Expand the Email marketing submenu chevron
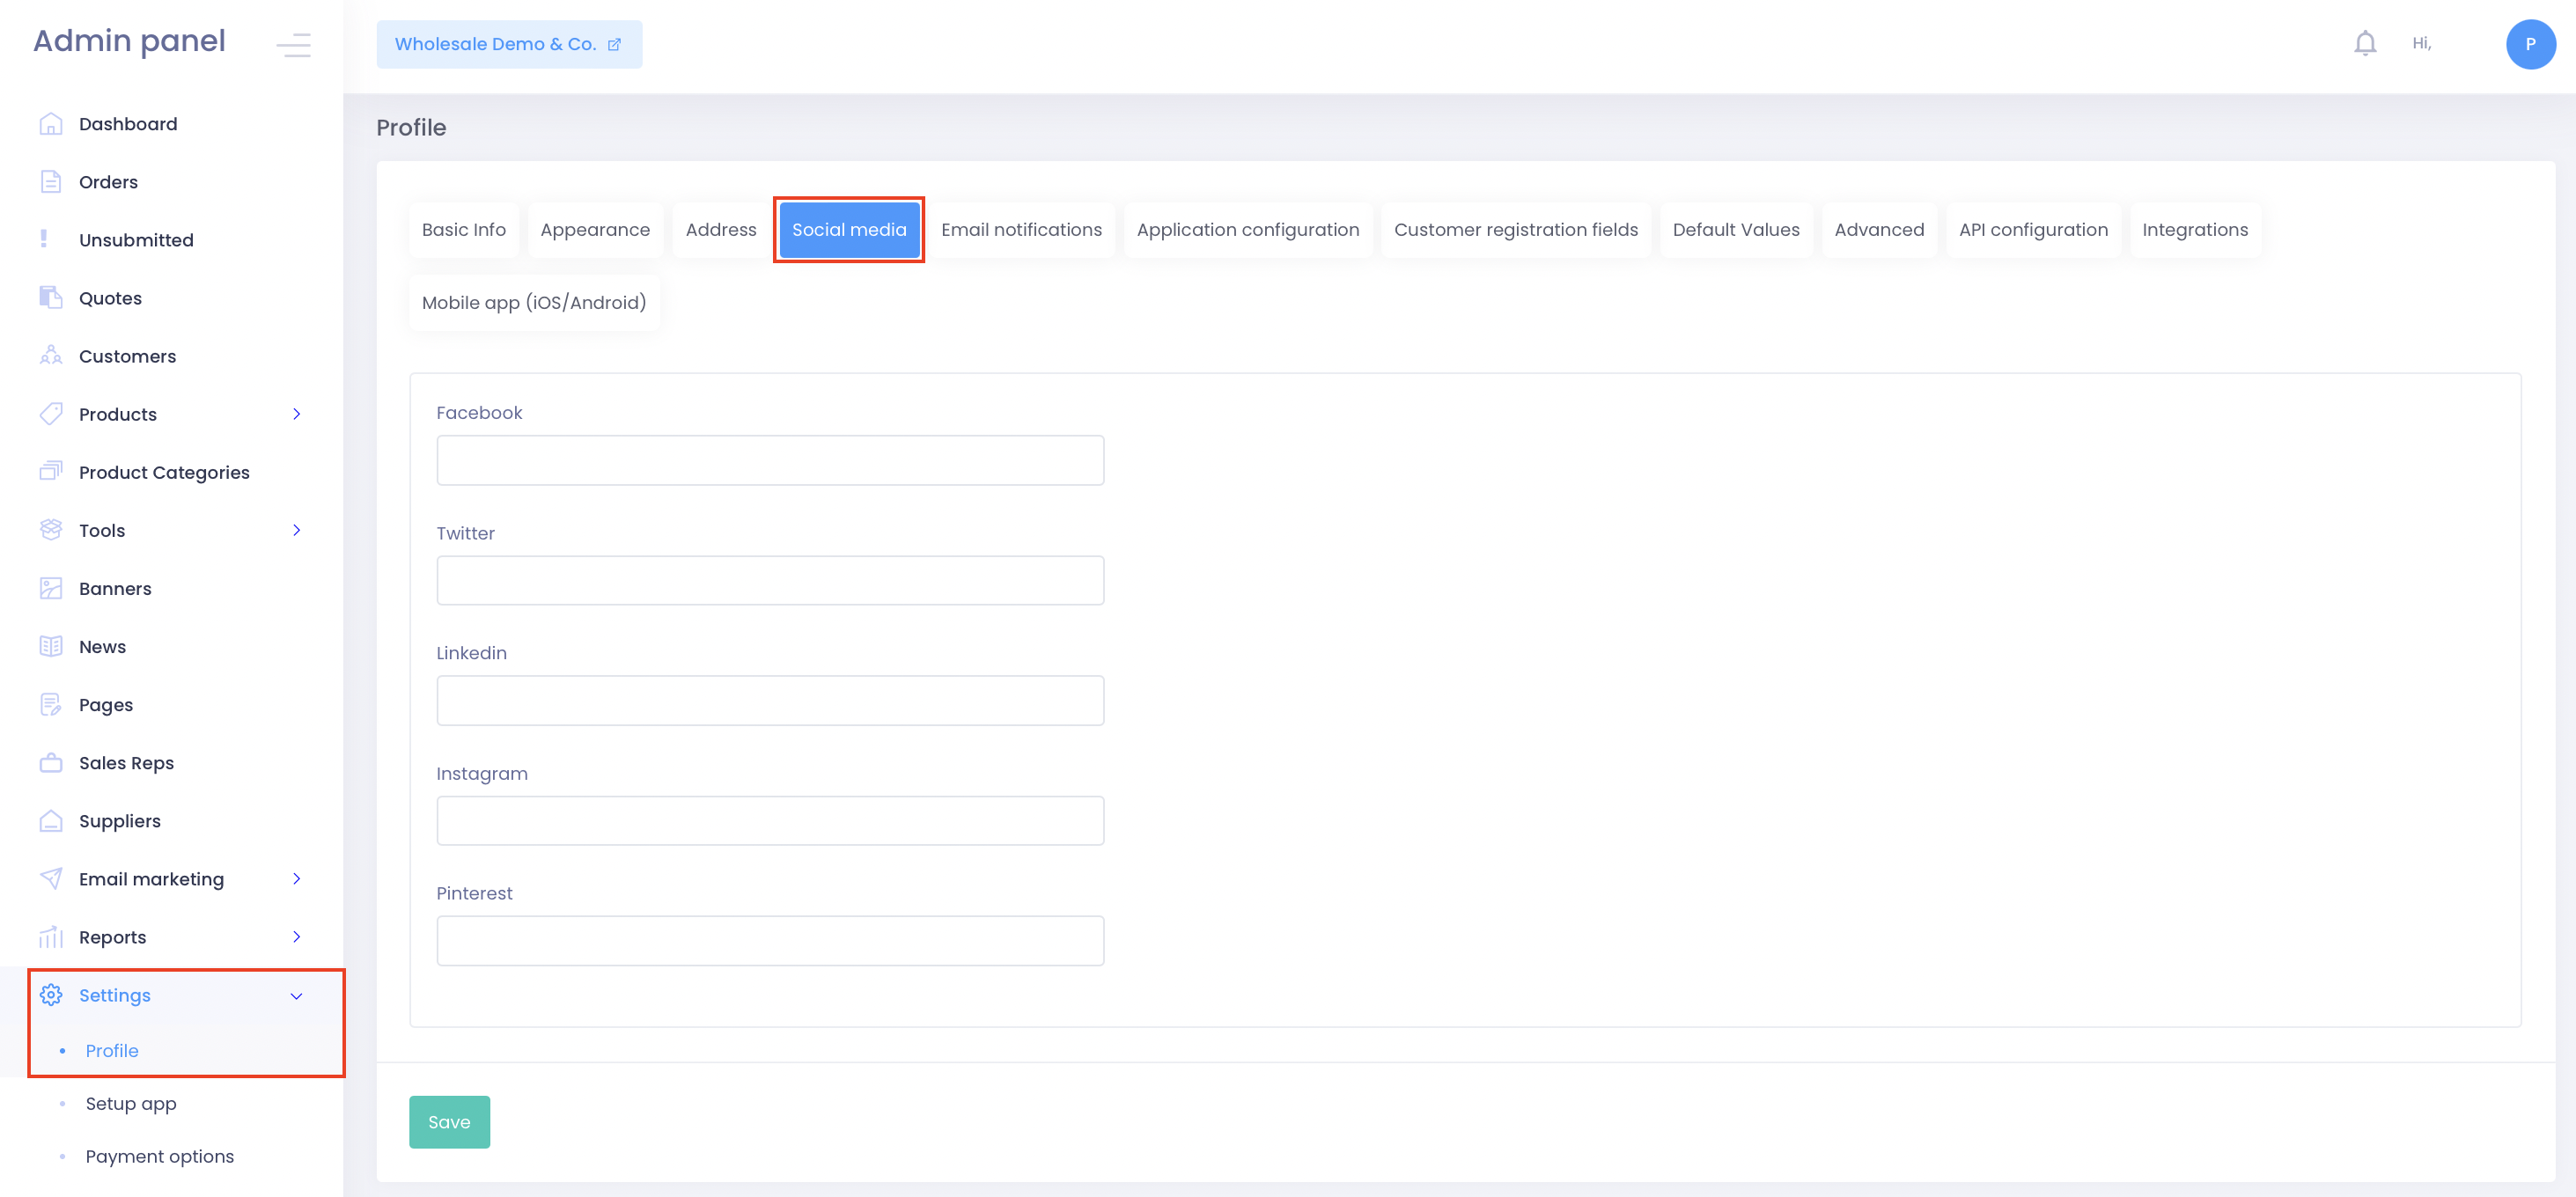Screen dimensions: 2576x1197 [296, 879]
